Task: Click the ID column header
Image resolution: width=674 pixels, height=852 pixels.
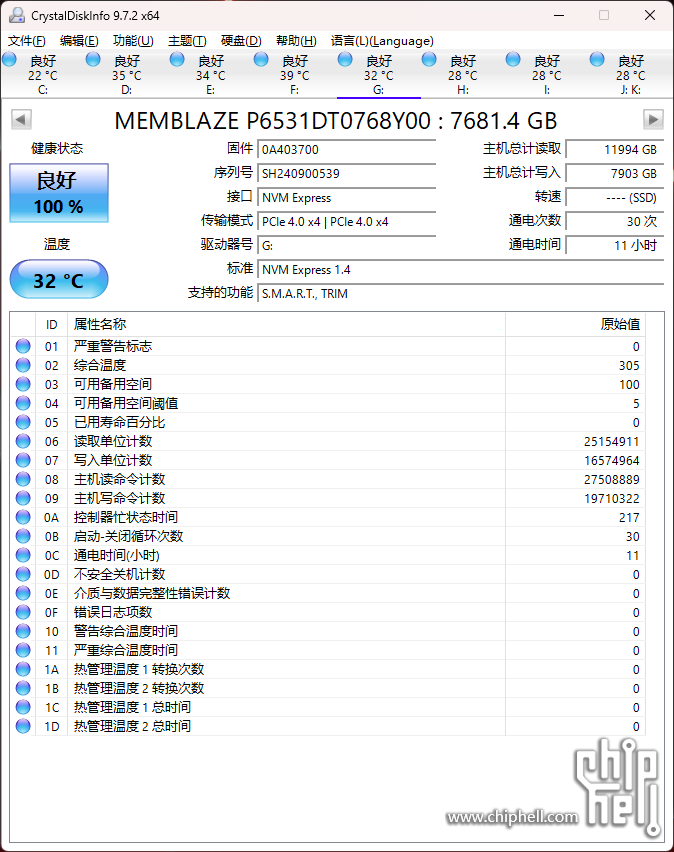Action: [52, 324]
